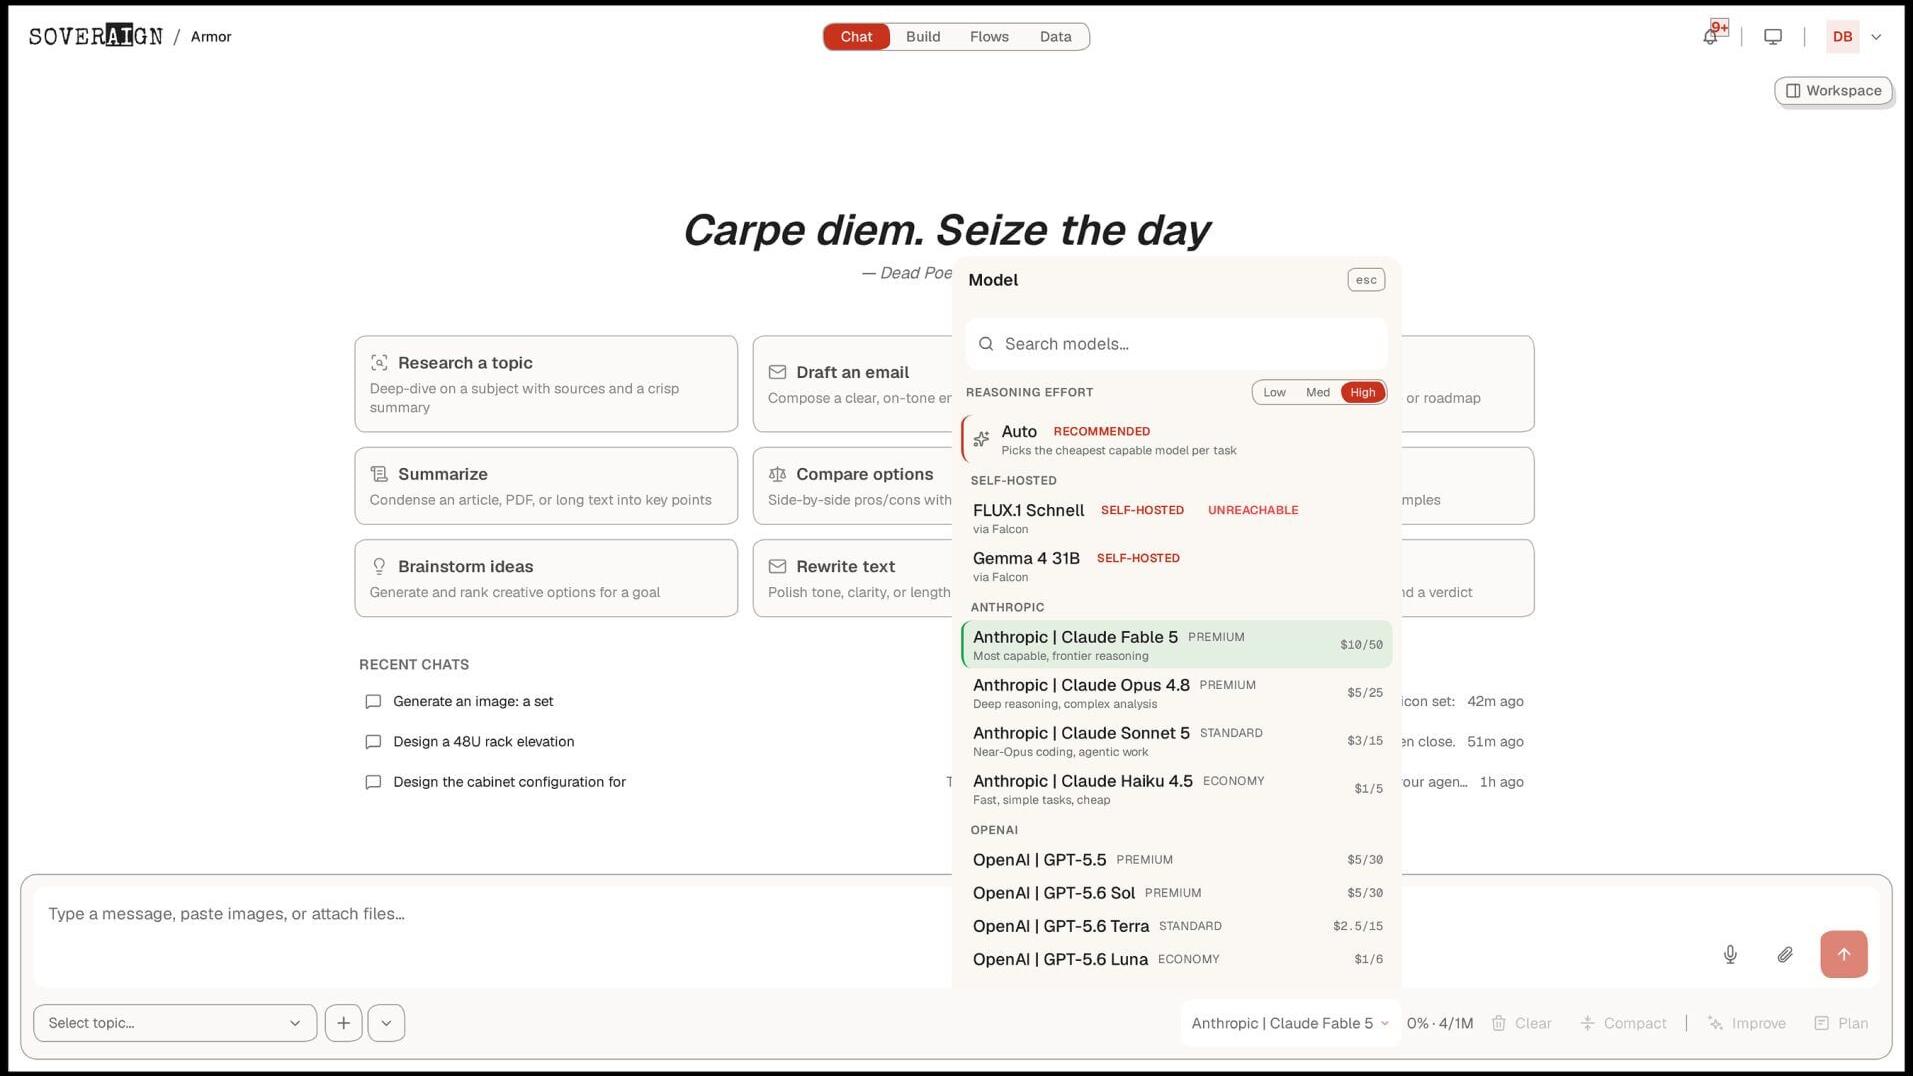Viewport: 1913px width, 1076px height.
Task: Click the monitor display icon
Action: [x=1773, y=36]
